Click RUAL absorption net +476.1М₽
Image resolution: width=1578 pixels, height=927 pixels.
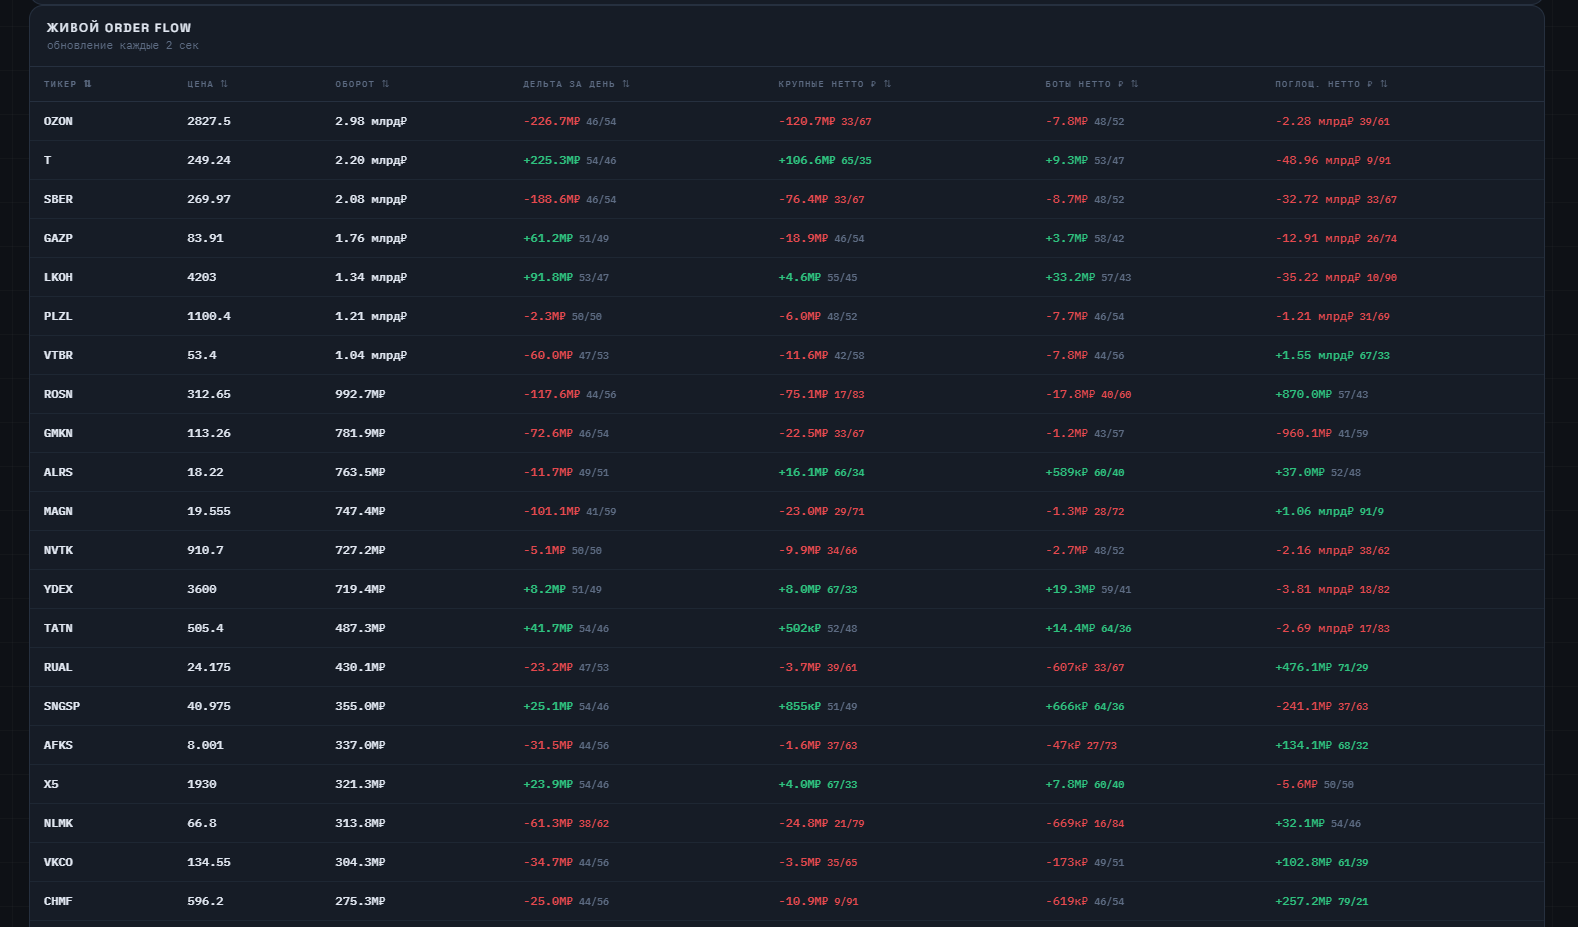[x=1303, y=667]
